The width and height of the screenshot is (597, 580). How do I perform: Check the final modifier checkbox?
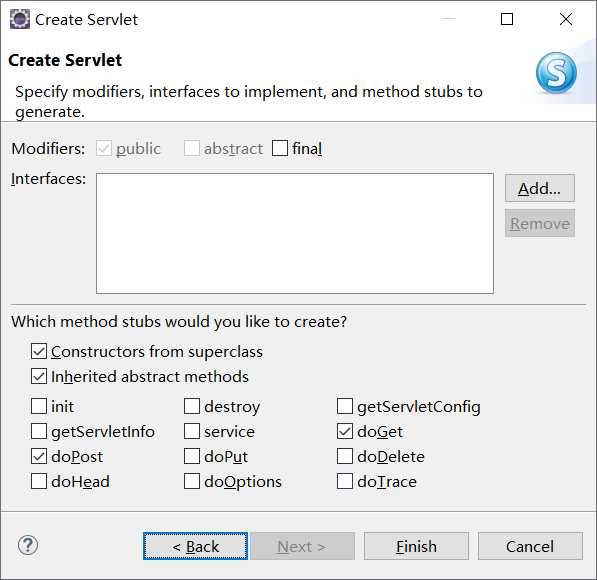(280, 148)
